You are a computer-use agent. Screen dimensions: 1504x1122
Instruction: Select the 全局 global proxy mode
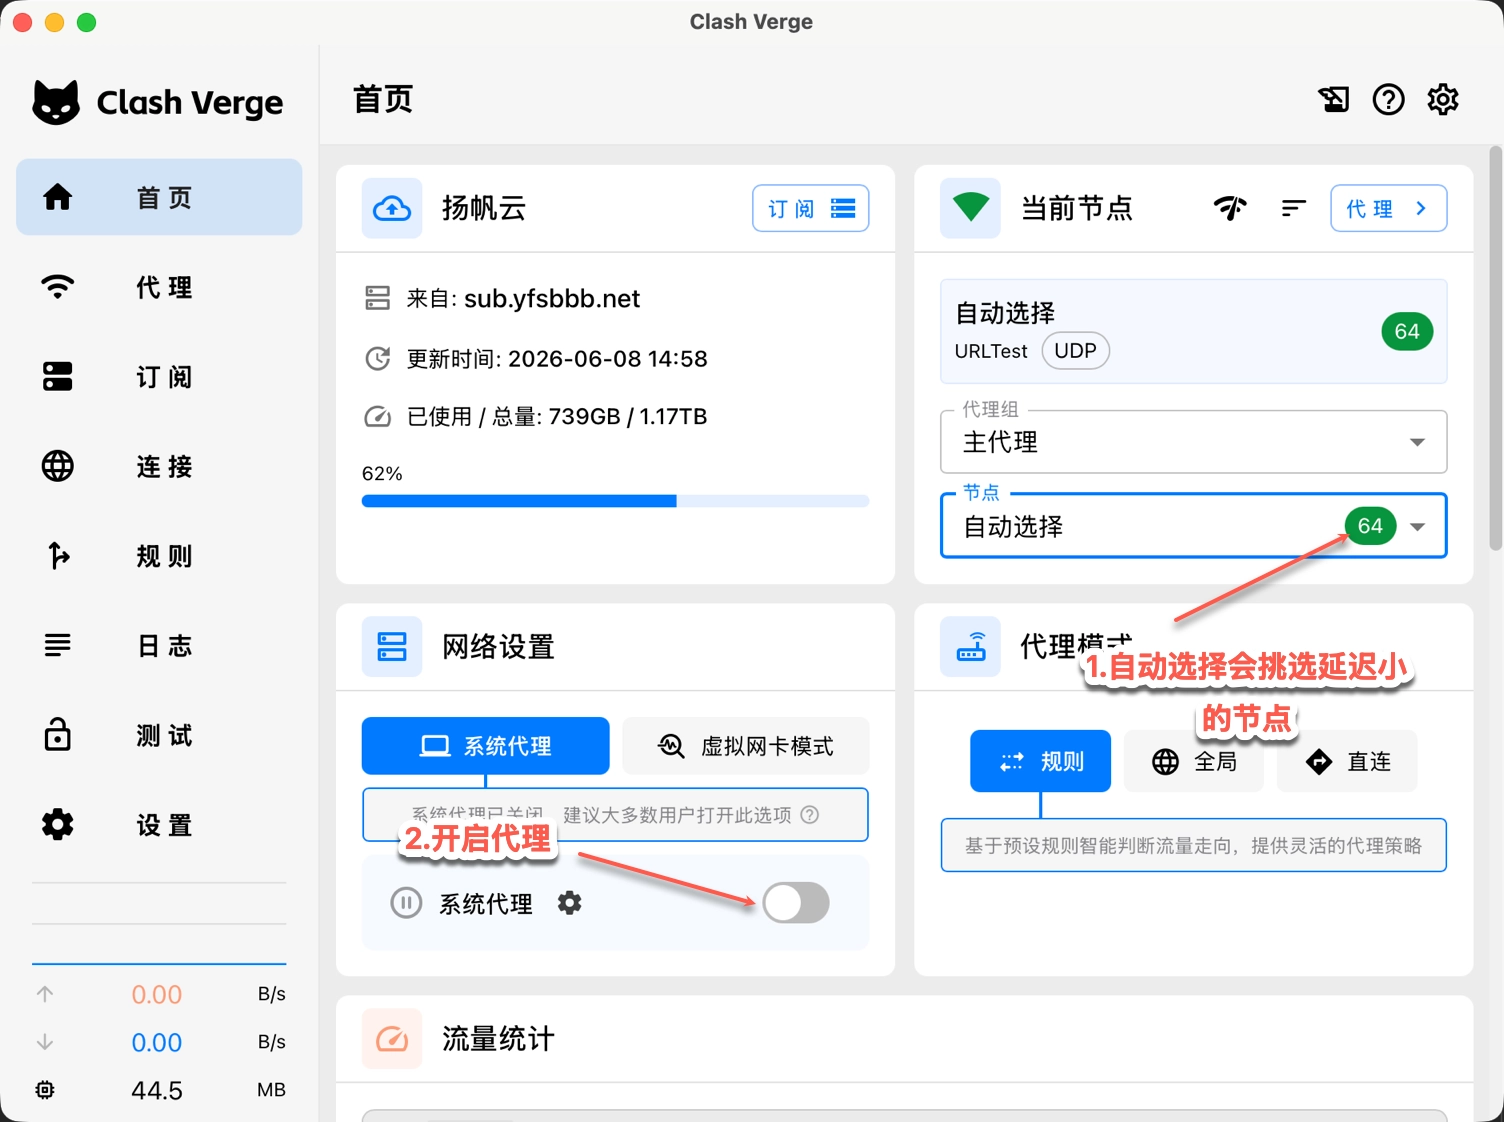pyautogui.click(x=1194, y=761)
